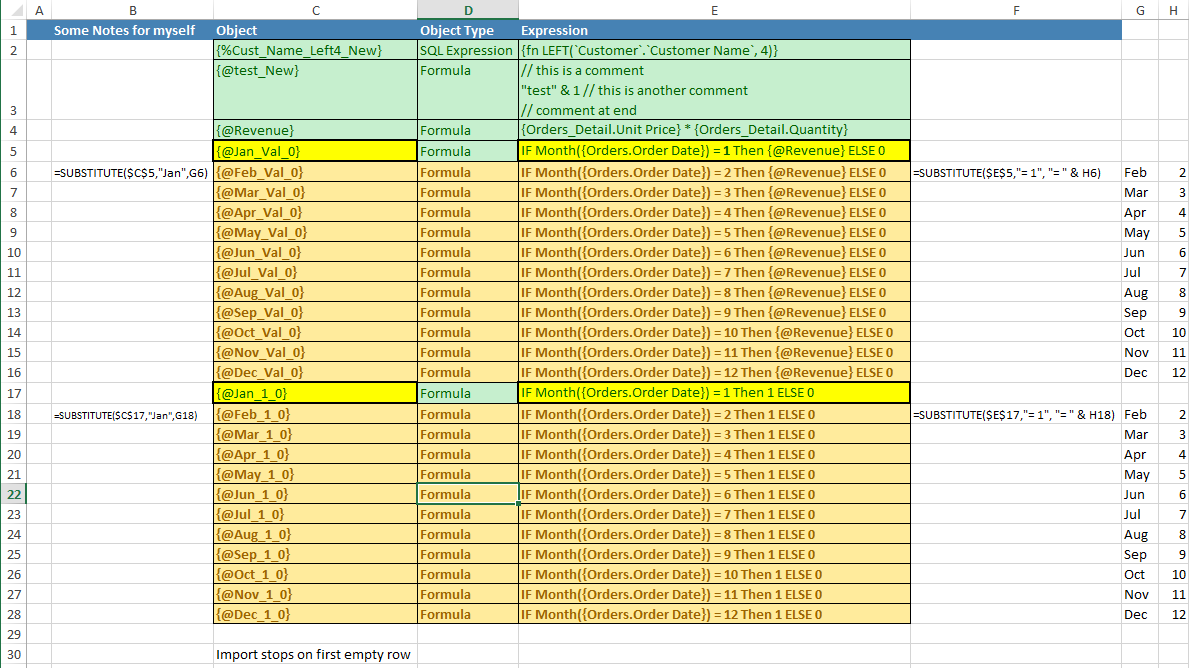1189x668 pixels.
Task: Select cell {@Feb_1_0}
Action: (315, 414)
